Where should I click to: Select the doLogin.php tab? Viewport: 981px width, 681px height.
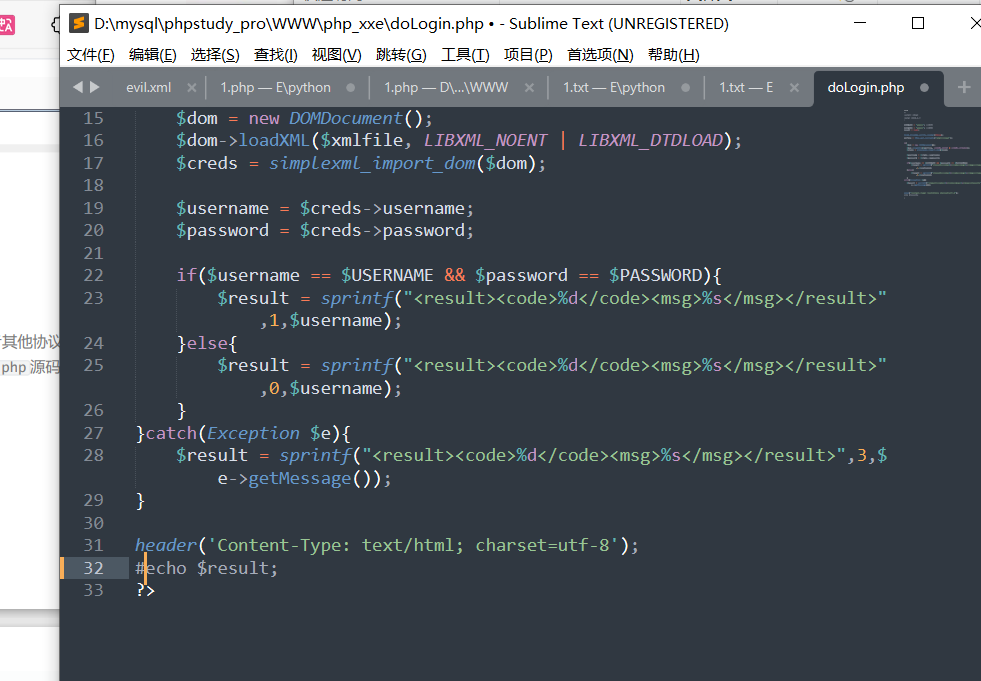[865, 88]
